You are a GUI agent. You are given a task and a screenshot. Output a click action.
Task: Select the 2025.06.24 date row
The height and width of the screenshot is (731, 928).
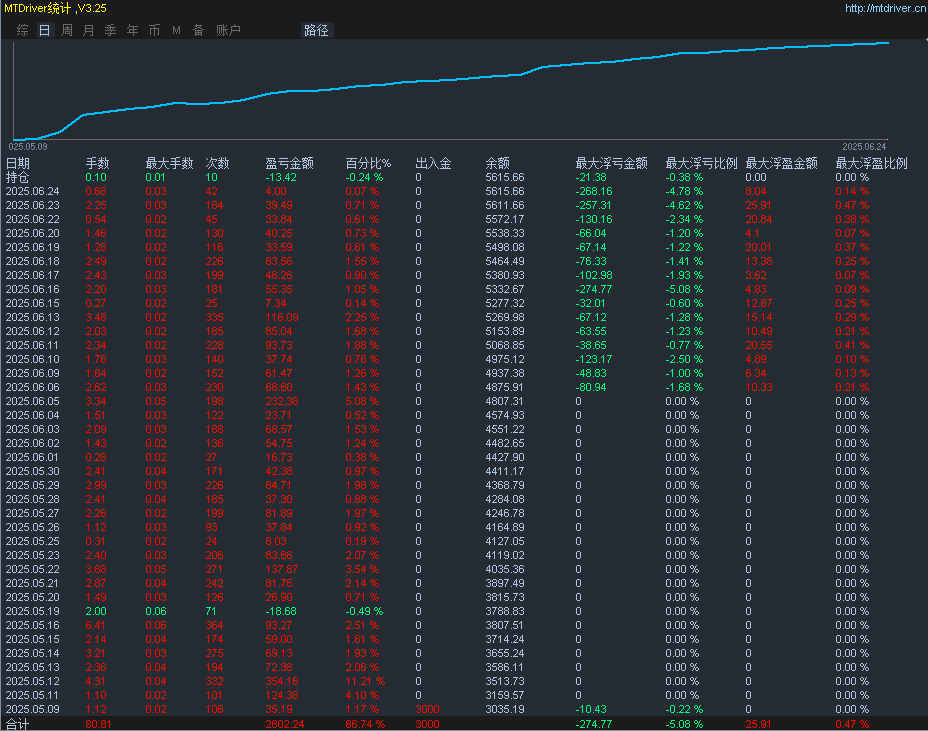(x=33, y=191)
